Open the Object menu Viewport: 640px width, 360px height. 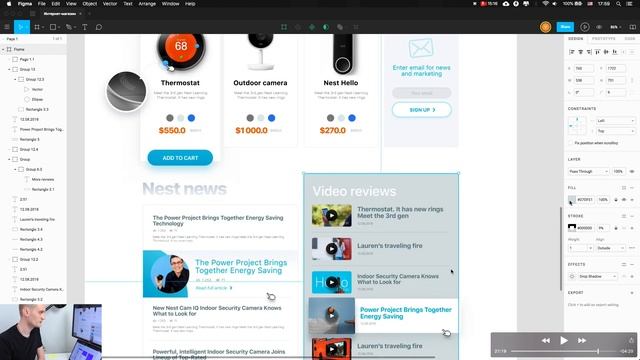click(89, 4)
